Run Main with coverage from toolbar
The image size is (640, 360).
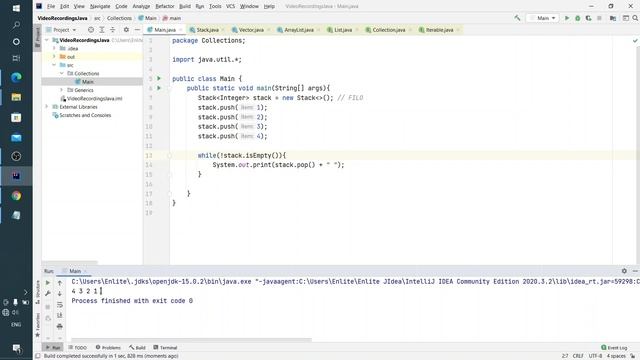tap(588, 18)
